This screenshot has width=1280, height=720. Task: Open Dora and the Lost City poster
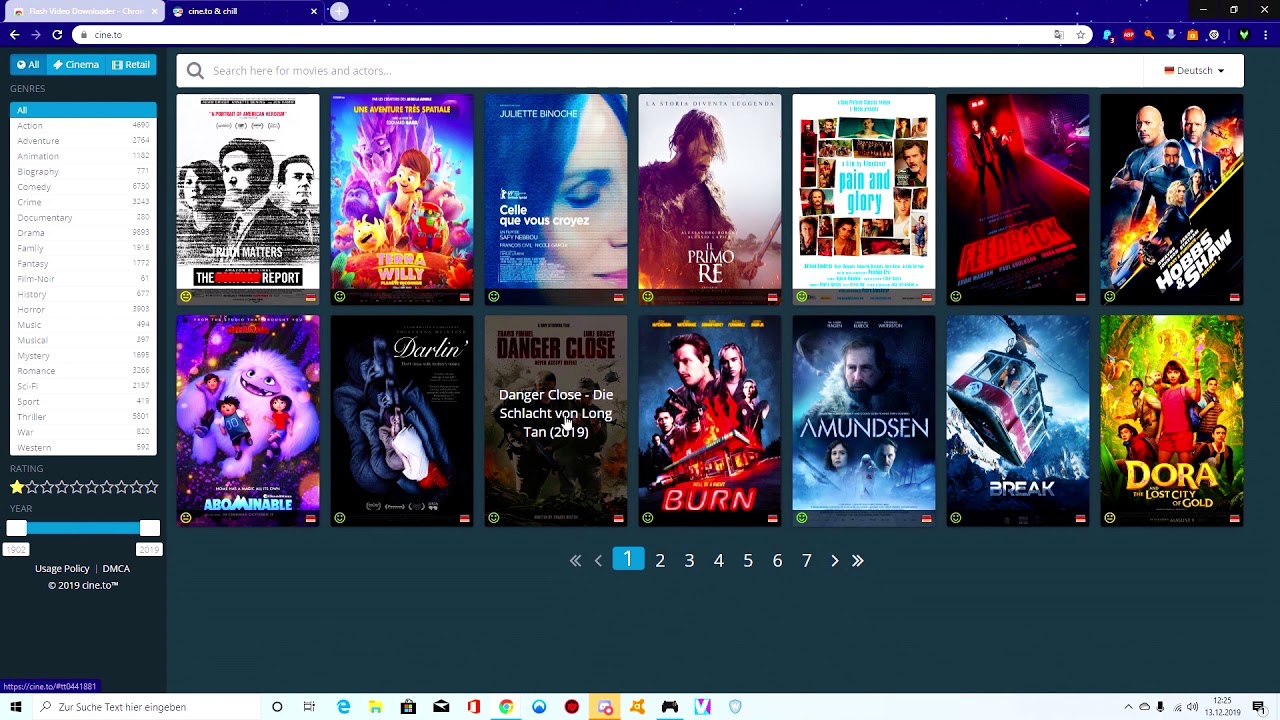coord(1172,421)
